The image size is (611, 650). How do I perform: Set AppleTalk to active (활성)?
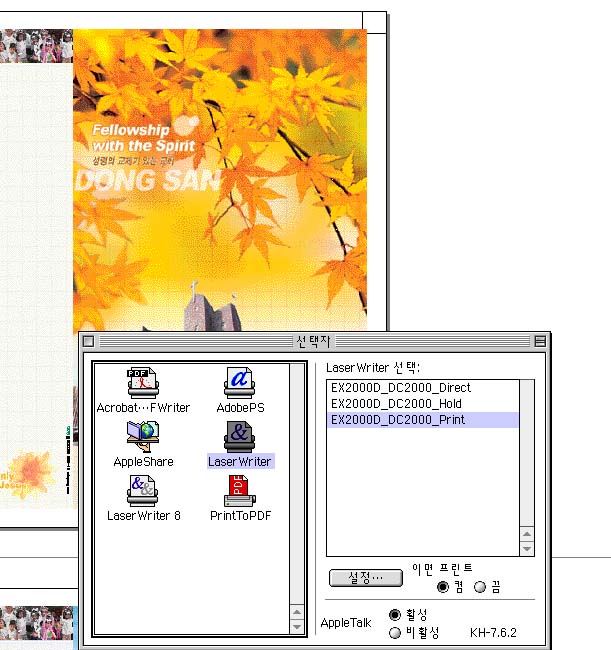click(x=394, y=614)
